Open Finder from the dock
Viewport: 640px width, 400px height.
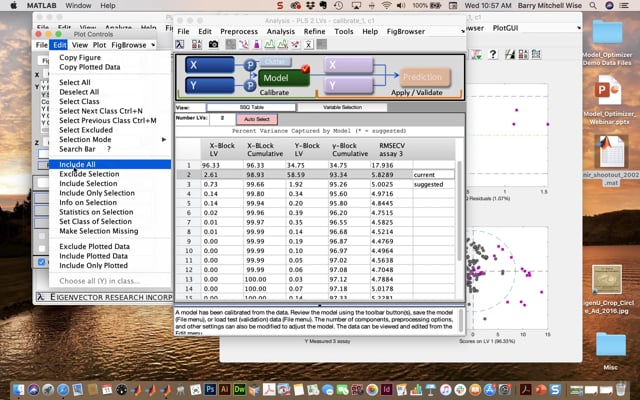point(18,389)
